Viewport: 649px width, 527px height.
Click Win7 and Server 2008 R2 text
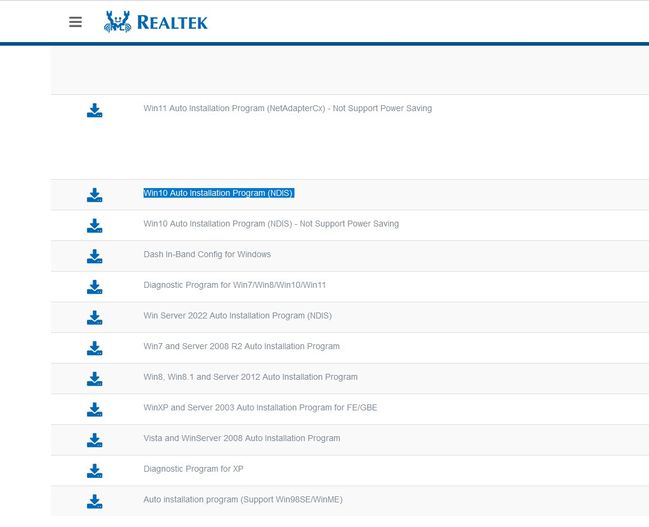241,346
